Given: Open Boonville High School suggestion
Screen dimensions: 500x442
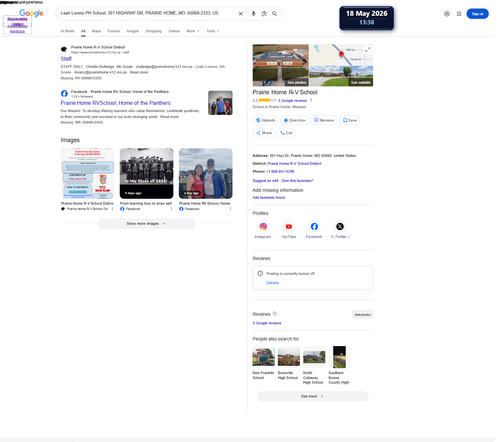Looking at the screenshot, I should pyautogui.click(x=288, y=363).
